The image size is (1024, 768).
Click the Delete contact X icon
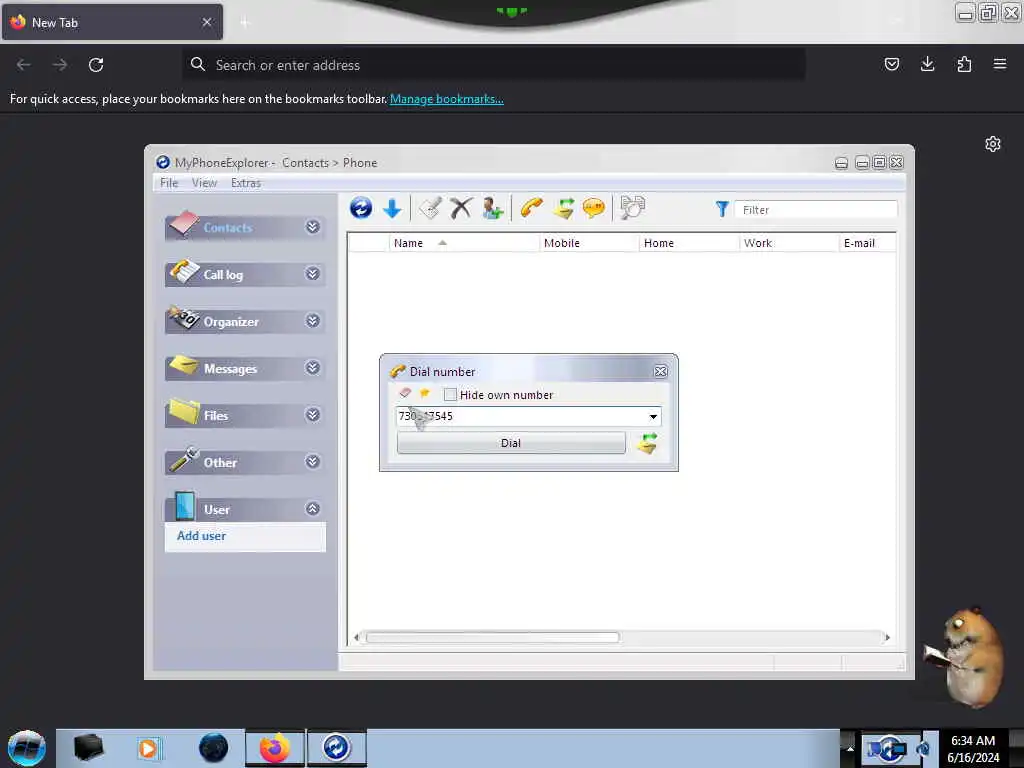[461, 208]
